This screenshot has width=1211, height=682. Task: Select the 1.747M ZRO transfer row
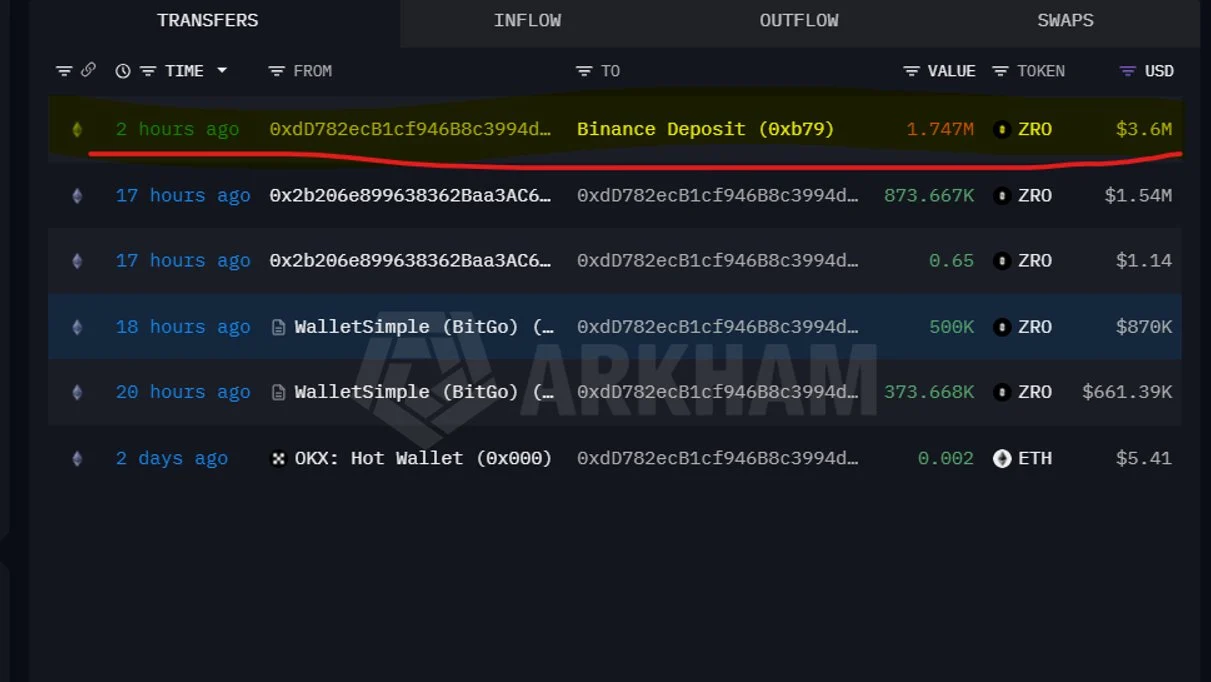click(615, 129)
